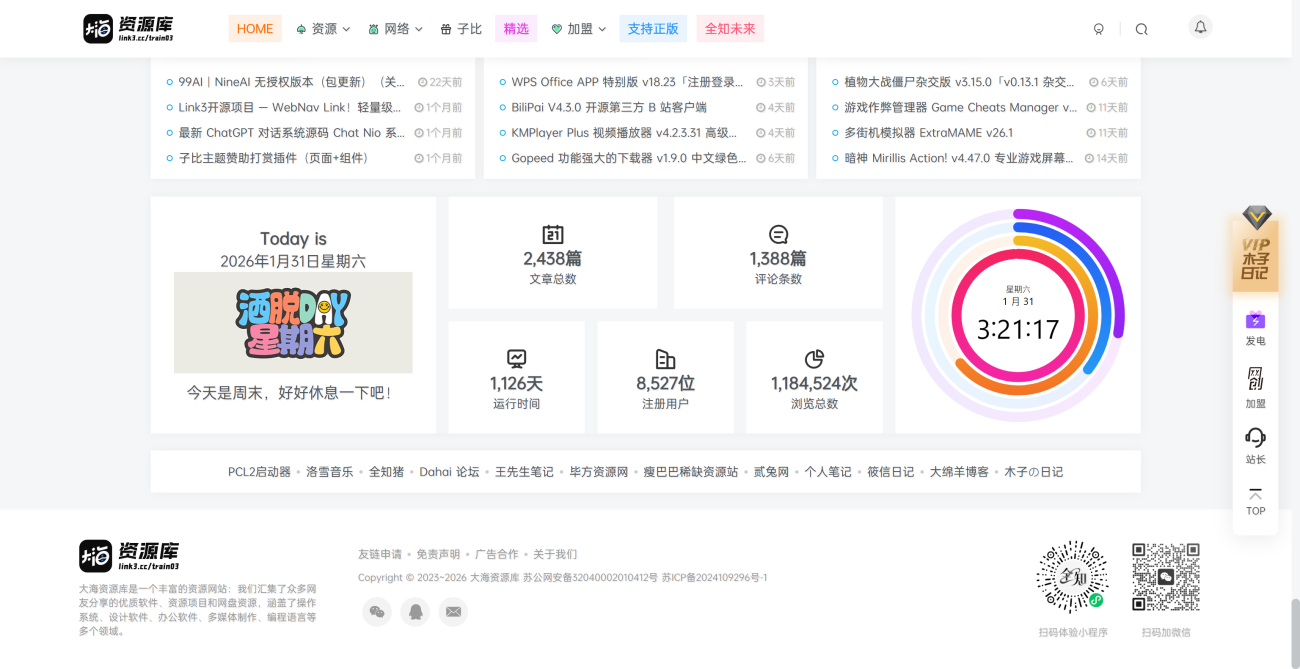Viewport: 1300px width, 669px height.
Task: Open the 子比 nav item
Action: pos(461,29)
